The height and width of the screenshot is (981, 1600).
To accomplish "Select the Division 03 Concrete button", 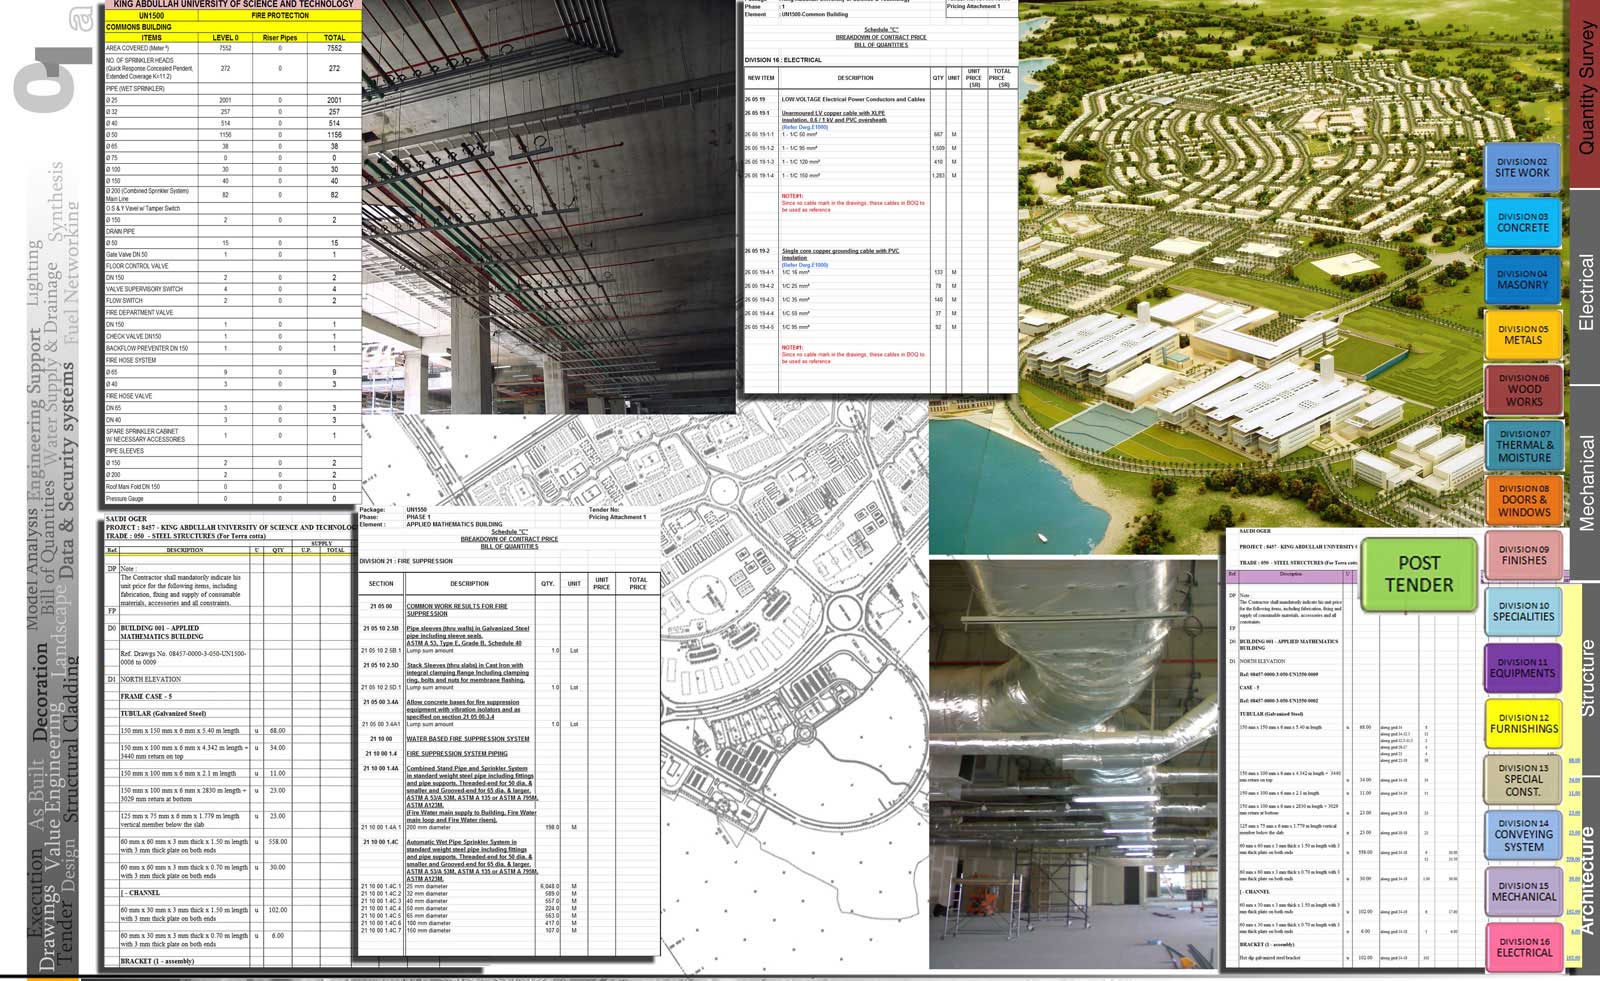I will point(1522,223).
